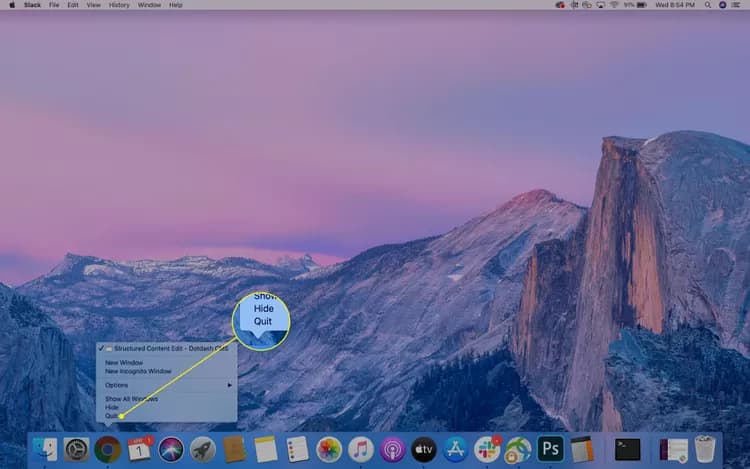
Task: Launch the Music app from Dock
Action: pyautogui.click(x=361, y=449)
